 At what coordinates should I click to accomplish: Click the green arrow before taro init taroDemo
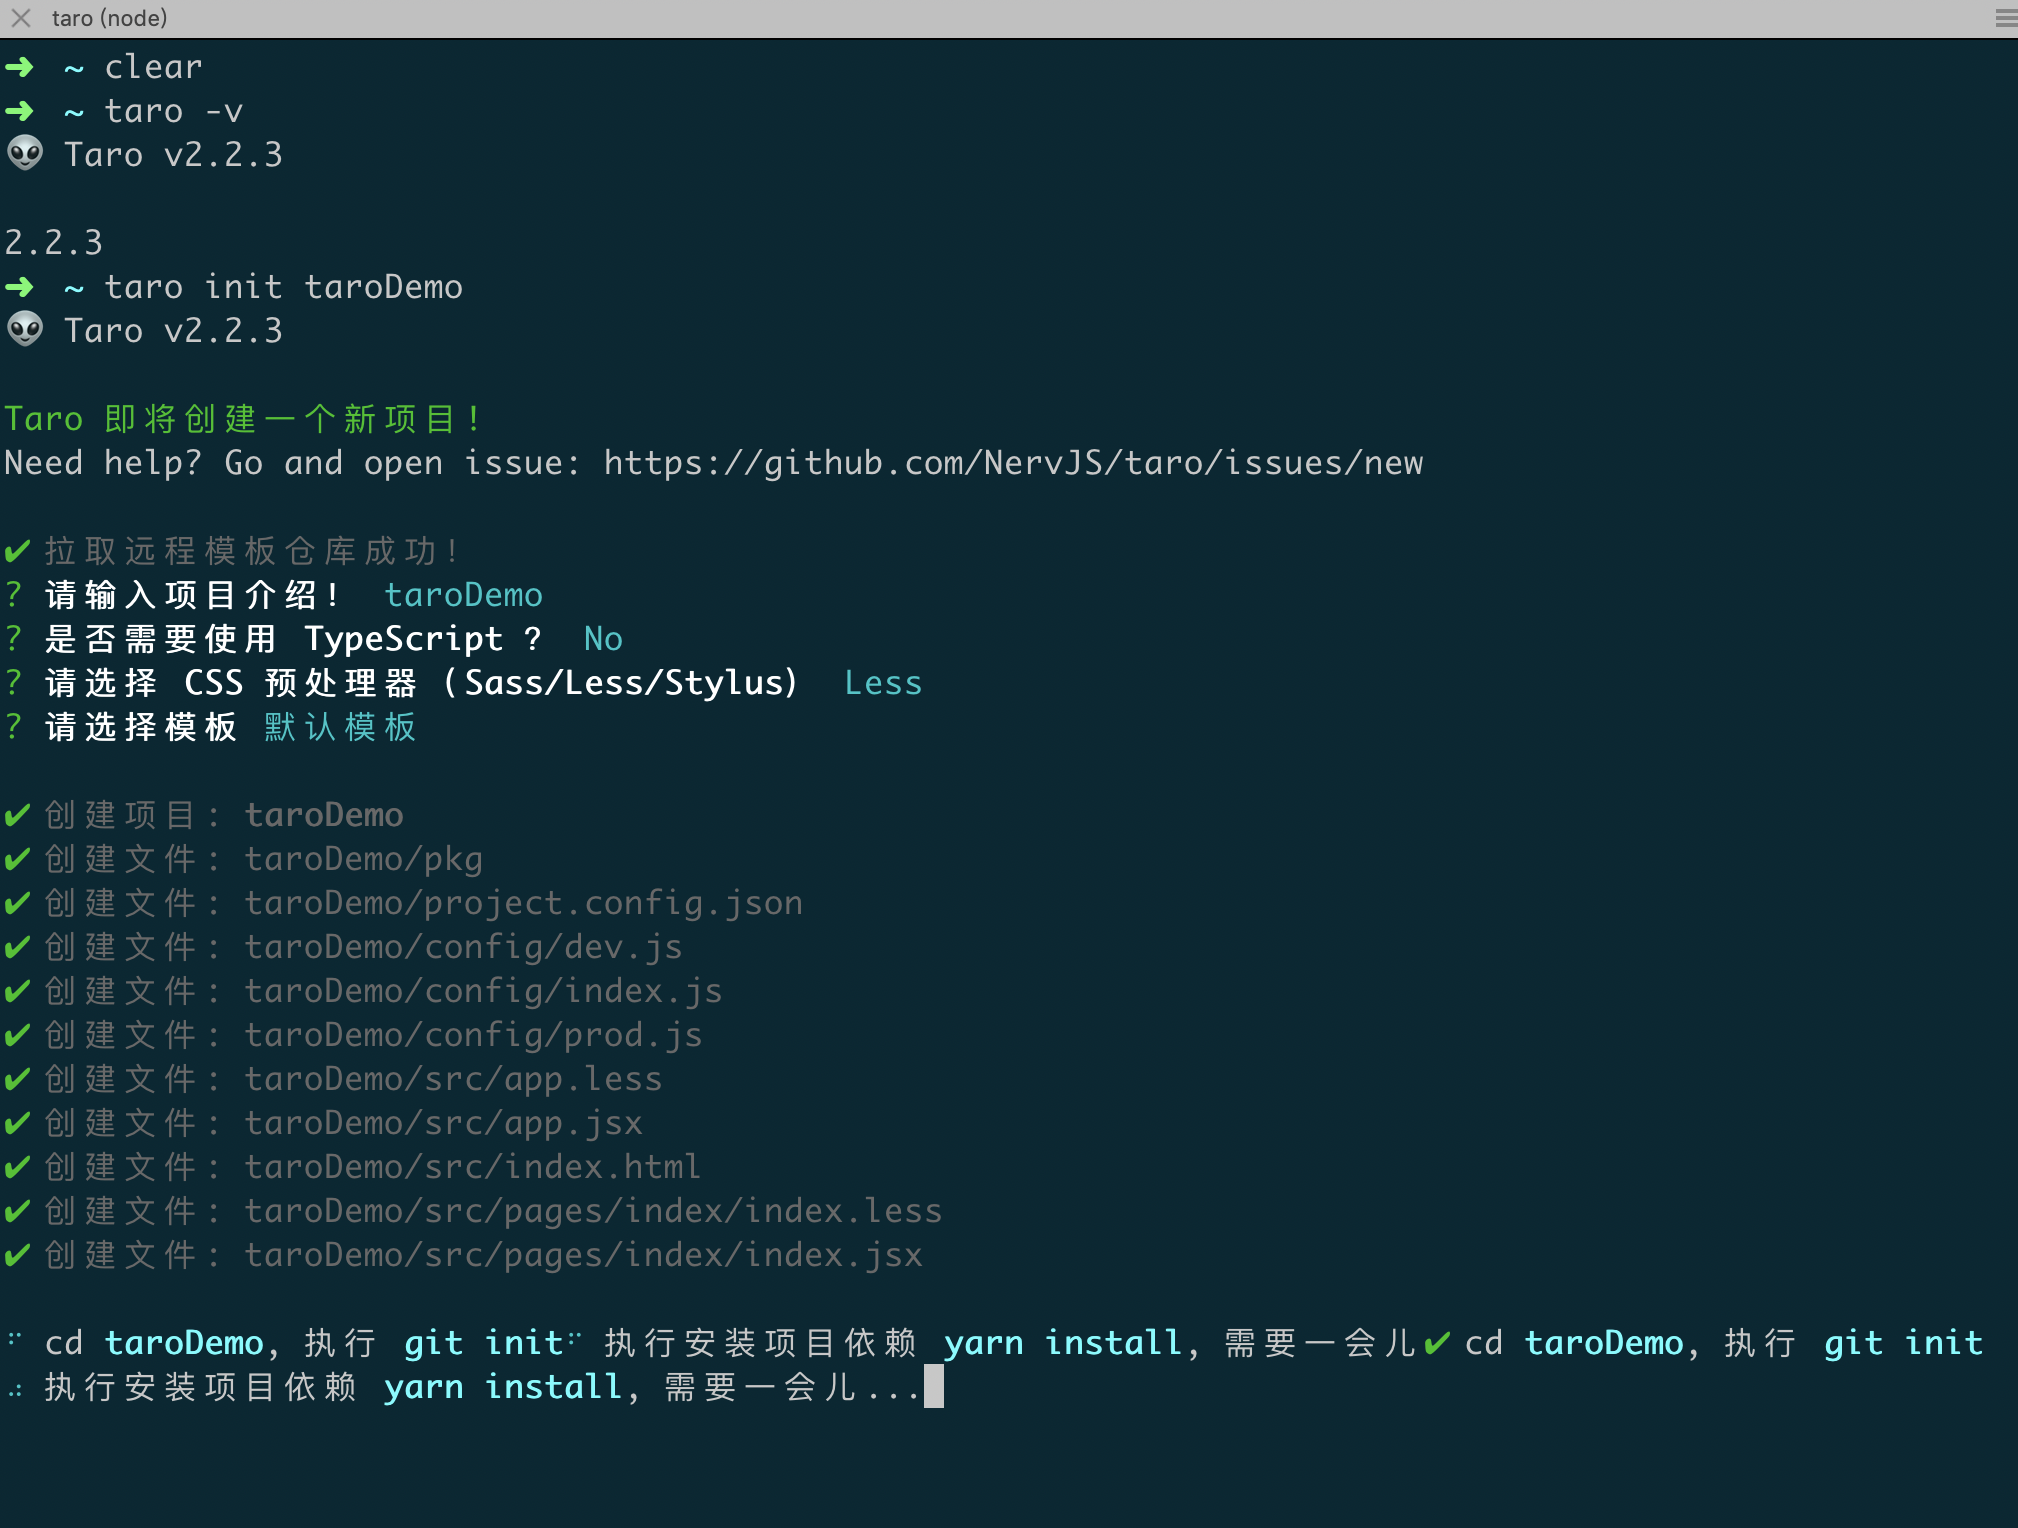click(20, 287)
